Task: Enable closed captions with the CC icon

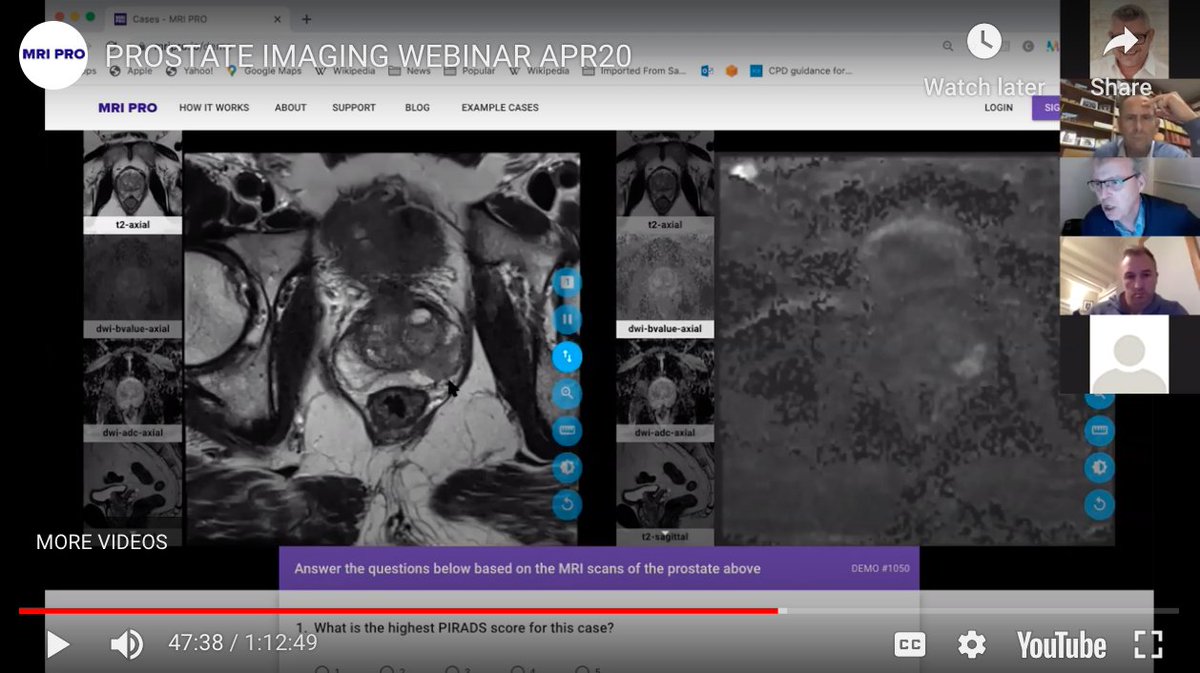Action: click(x=909, y=645)
